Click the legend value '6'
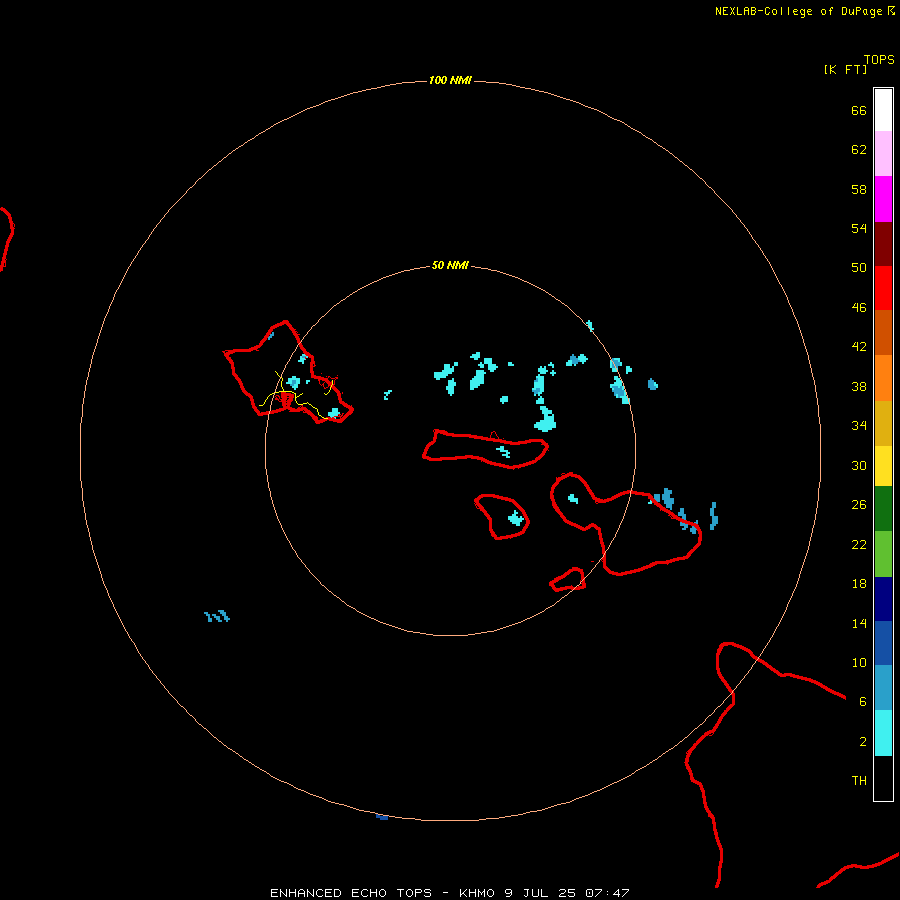Viewport: 900px width, 900px height. click(x=863, y=702)
